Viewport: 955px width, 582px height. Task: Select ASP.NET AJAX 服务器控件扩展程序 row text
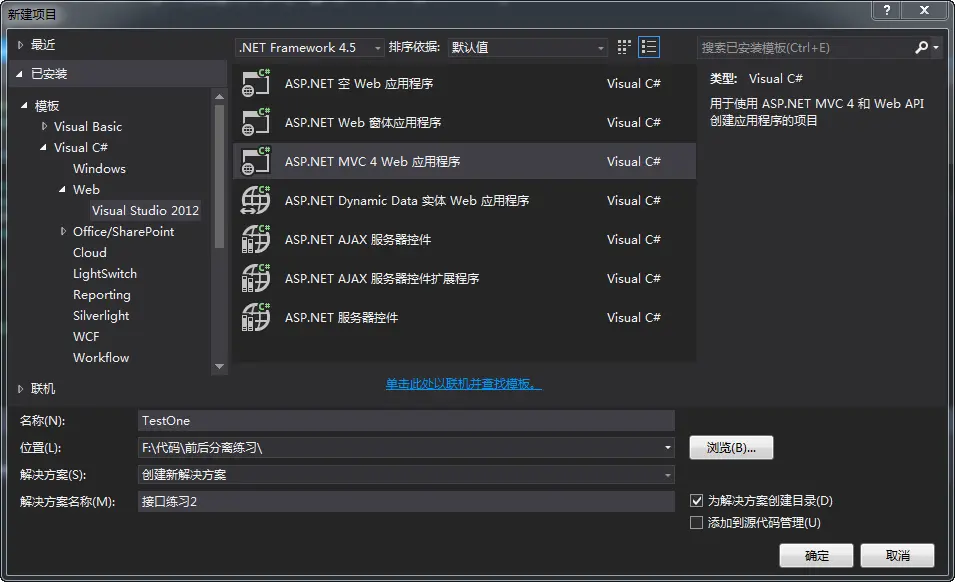pyautogui.click(x=382, y=278)
